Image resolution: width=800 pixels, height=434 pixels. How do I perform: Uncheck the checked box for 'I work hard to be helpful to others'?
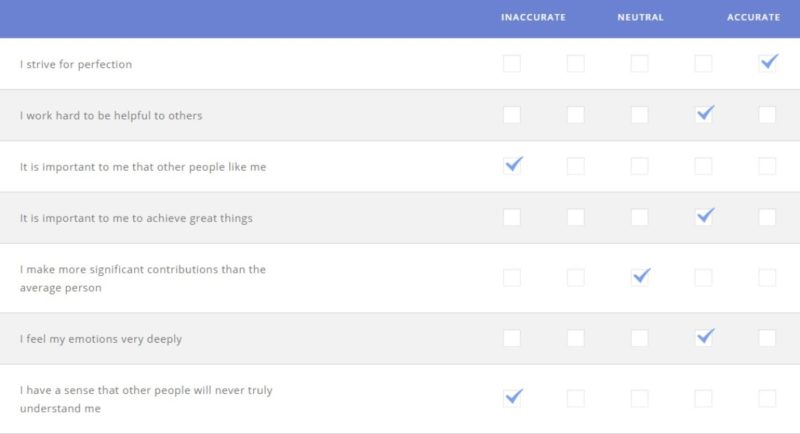click(703, 114)
